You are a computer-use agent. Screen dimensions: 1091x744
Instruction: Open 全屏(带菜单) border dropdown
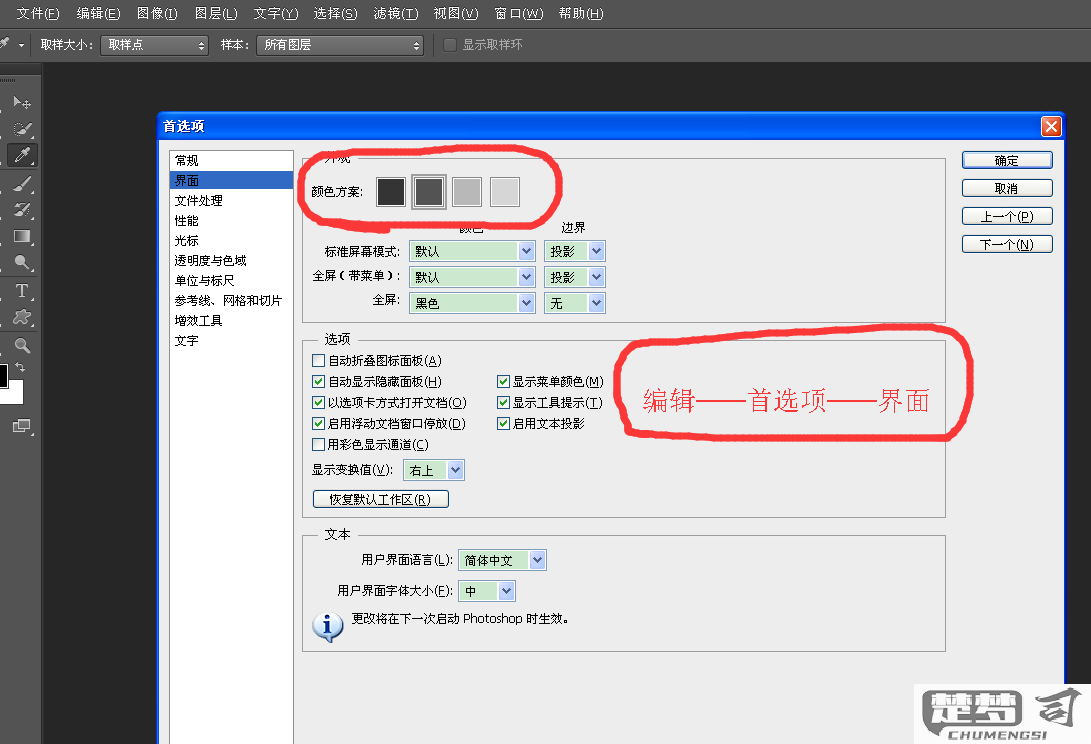575,277
